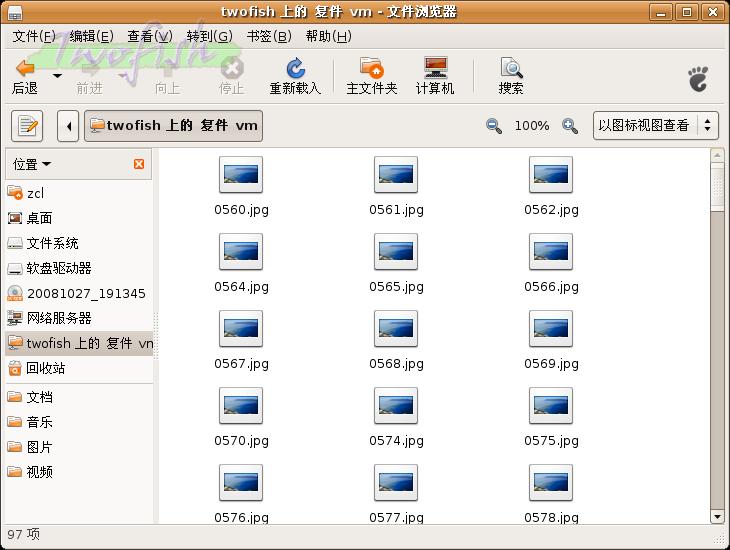Select the 'twofish 上的 复件 vm' path button
Viewport: 730px width, 550px height.
coord(173,126)
